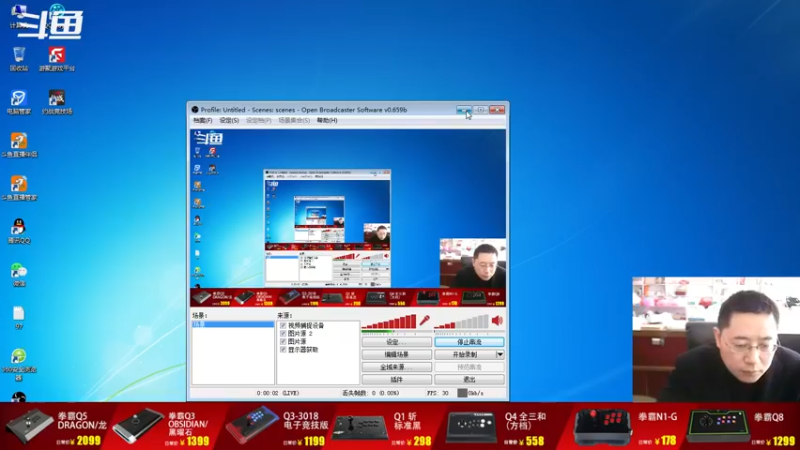The image size is (800, 450).
Task: Open the 斗鱼直播管家 desktop shortcut
Action: click(x=19, y=188)
